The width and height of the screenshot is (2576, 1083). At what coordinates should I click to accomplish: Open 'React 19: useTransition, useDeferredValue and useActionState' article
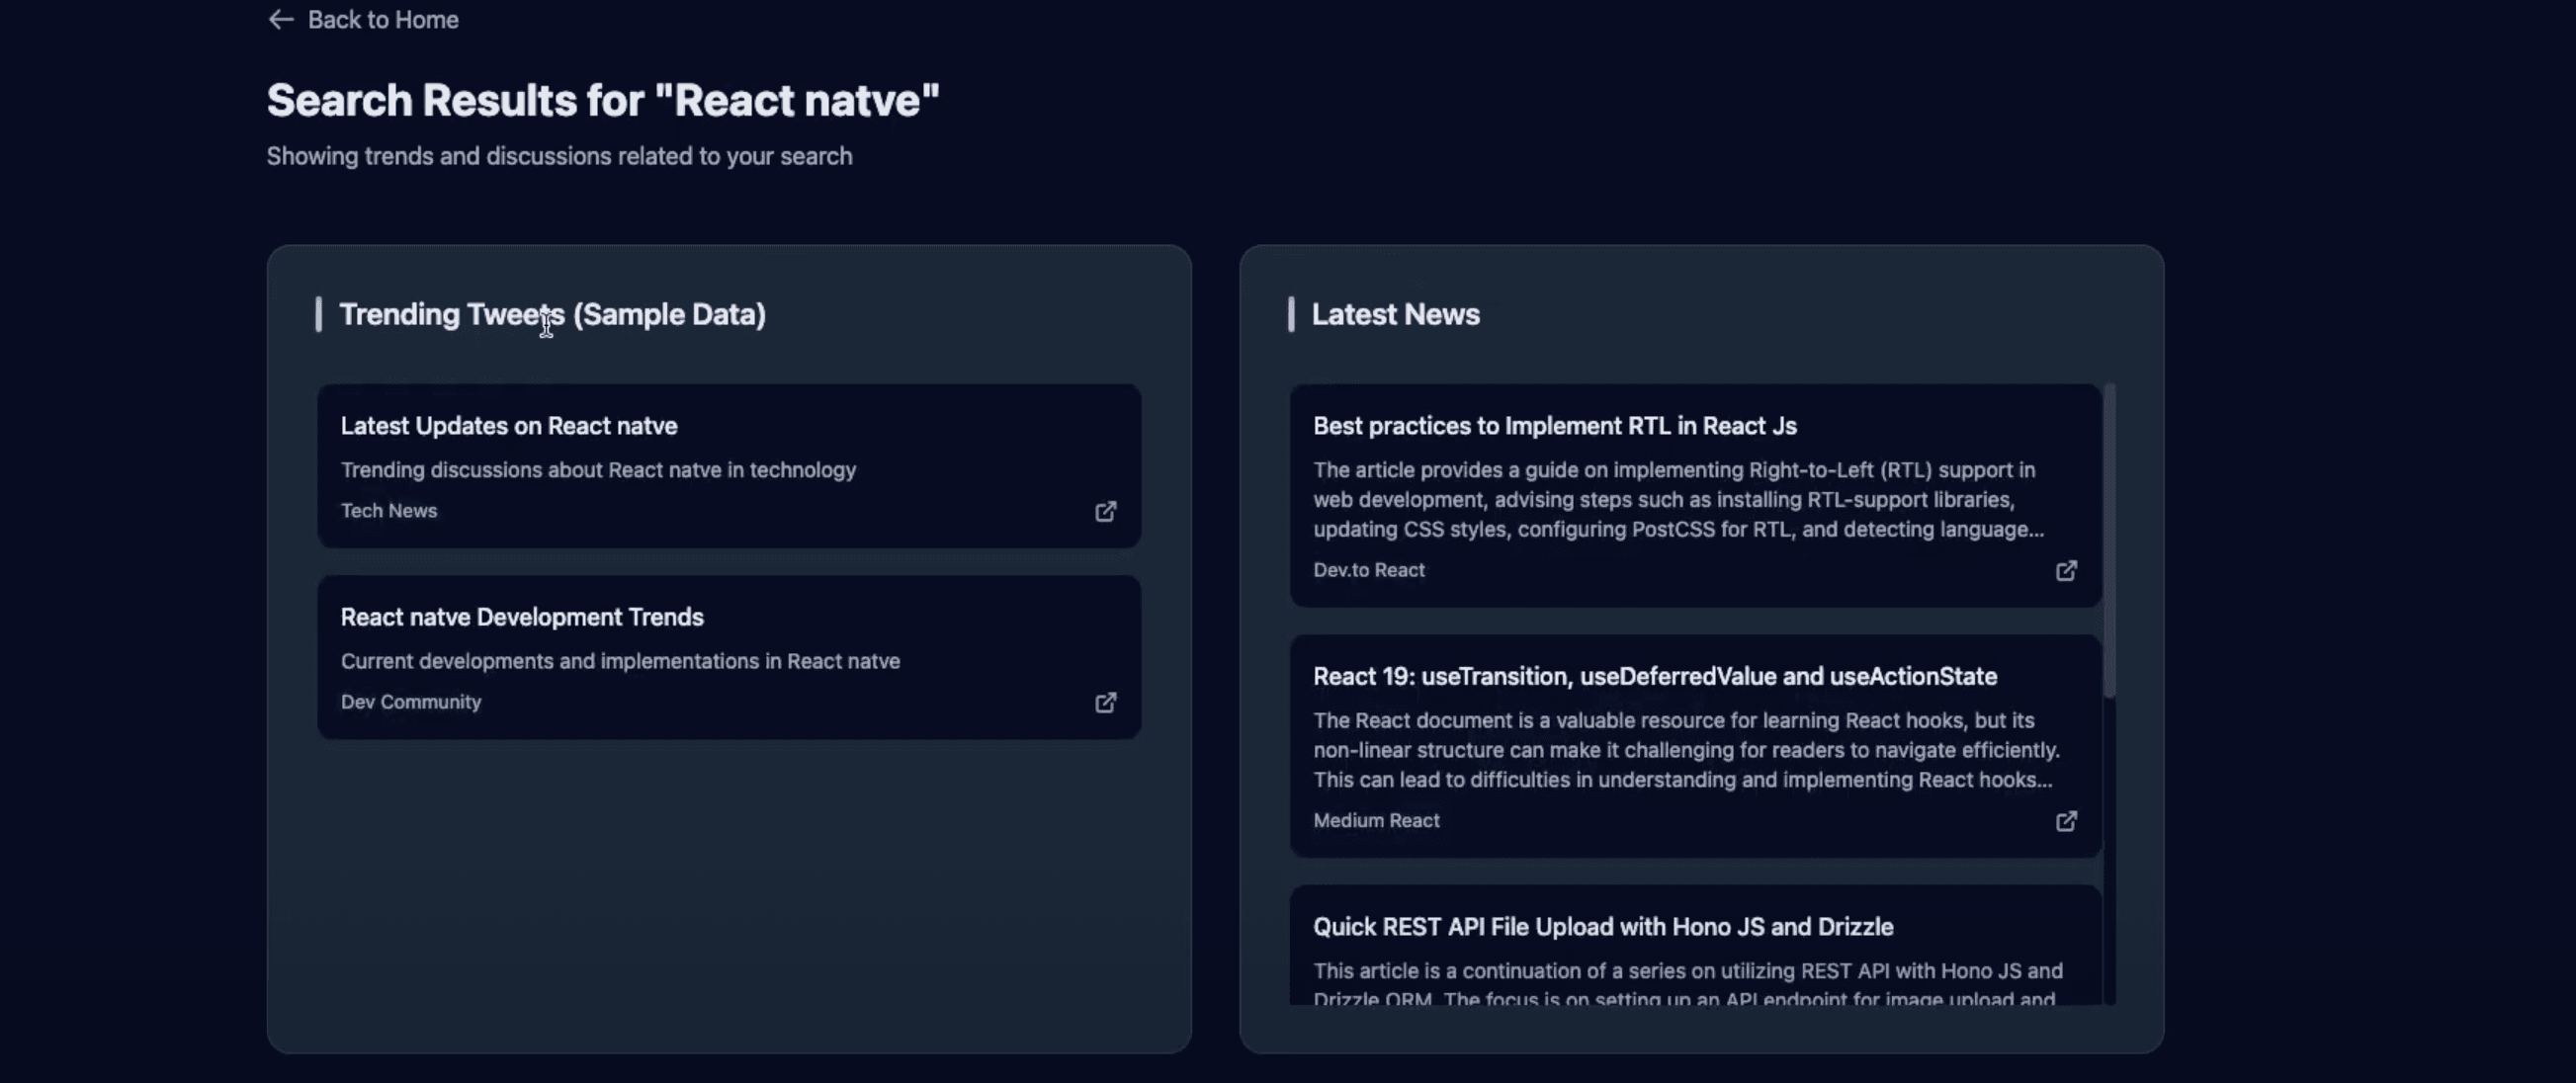click(x=1655, y=676)
